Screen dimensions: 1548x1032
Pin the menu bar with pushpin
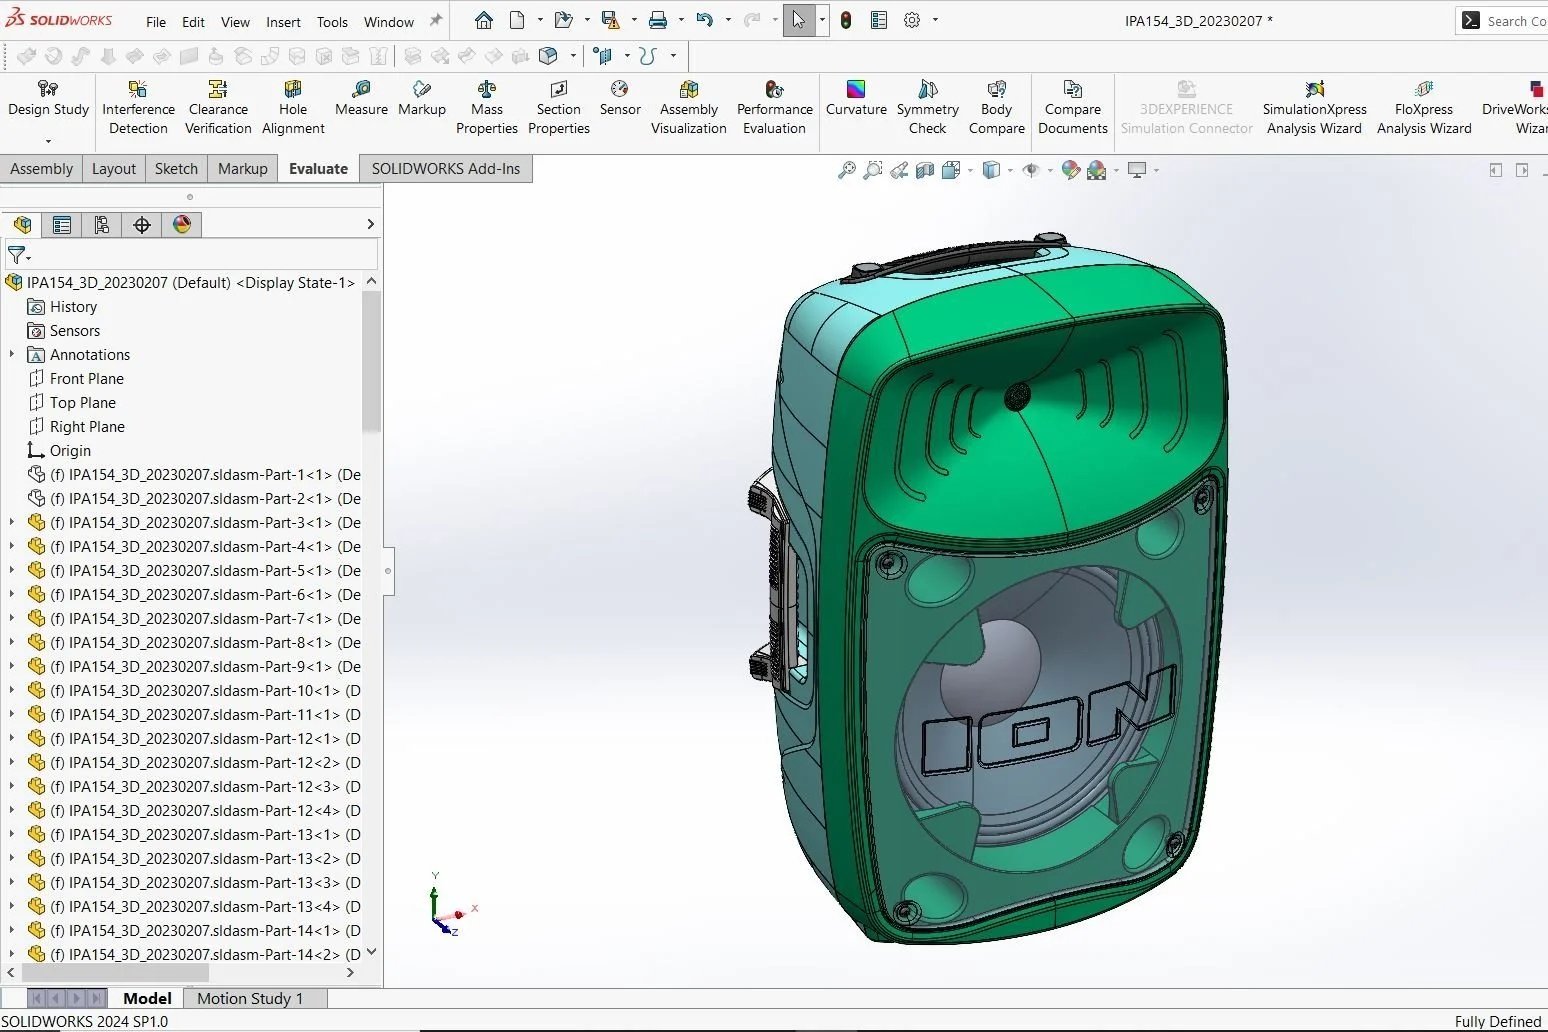click(436, 20)
